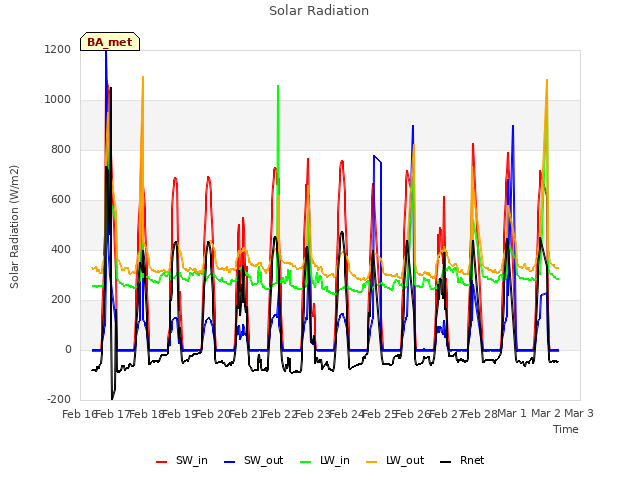This screenshot has width=640, height=480.
Task: Click the SW_in legend entry
Action: (x=182, y=461)
